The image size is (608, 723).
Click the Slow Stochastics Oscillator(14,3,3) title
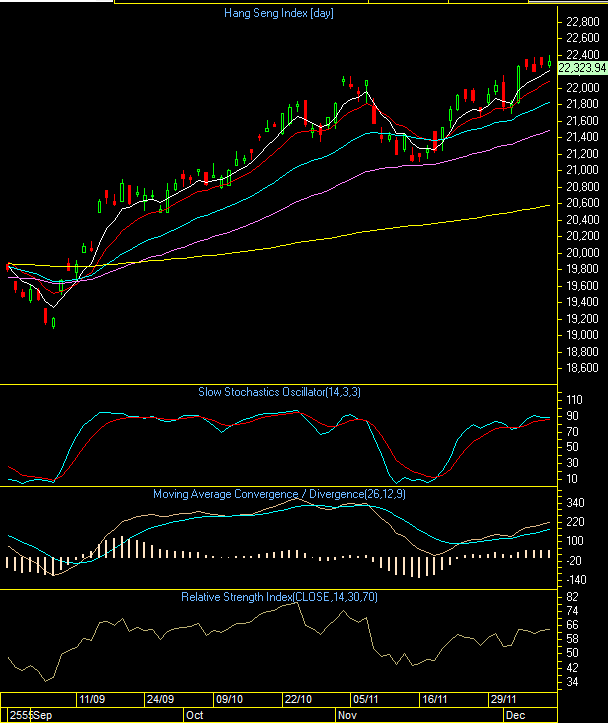pyautogui.click(x=279, y=392)
